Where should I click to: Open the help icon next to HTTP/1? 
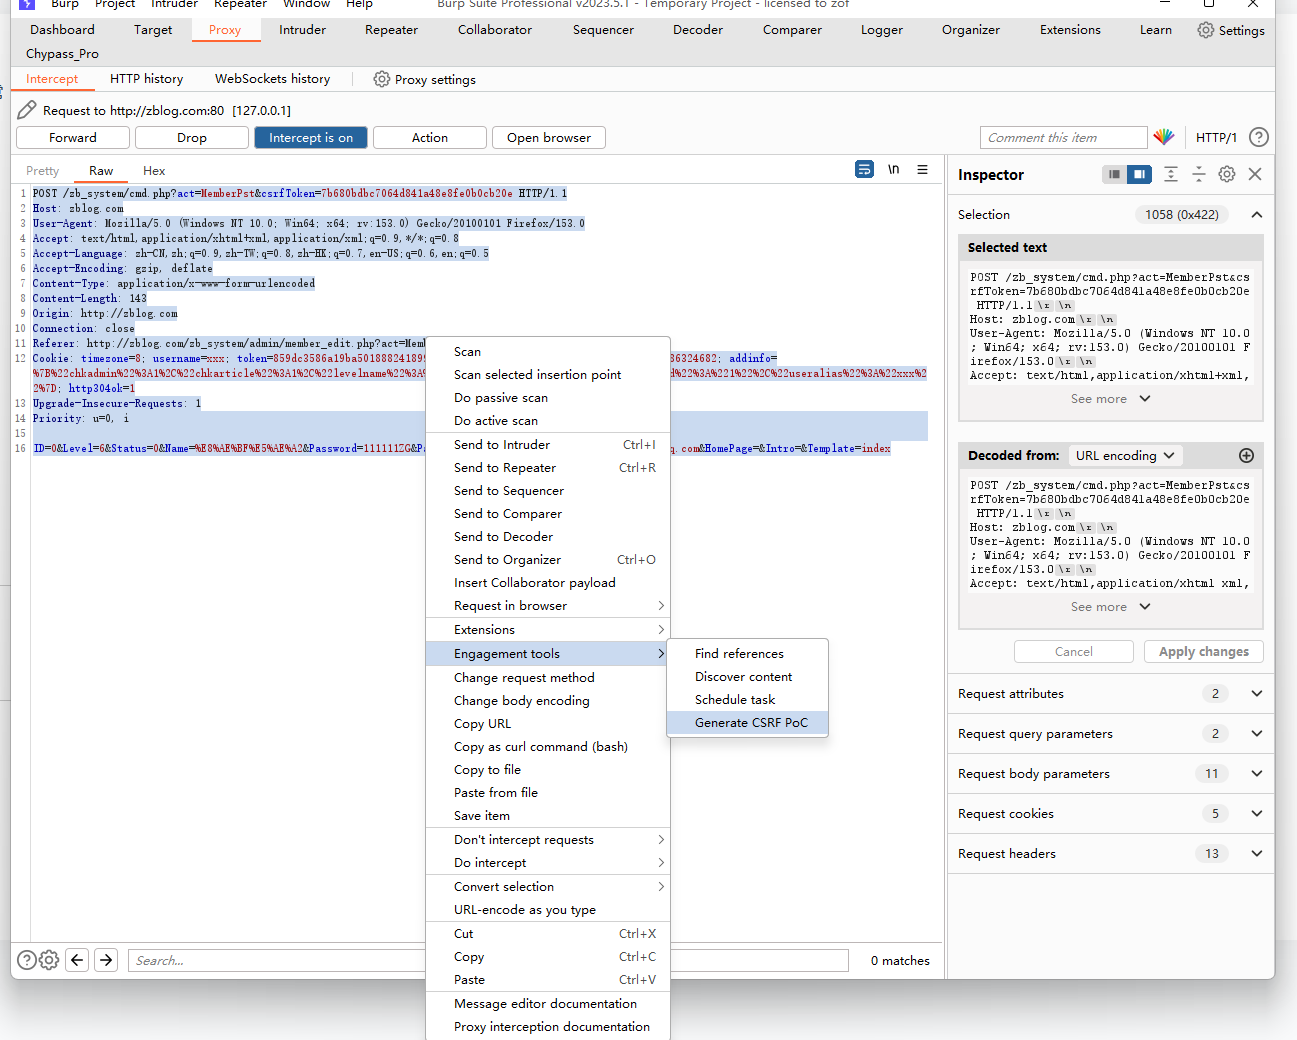click(1259, 137)
